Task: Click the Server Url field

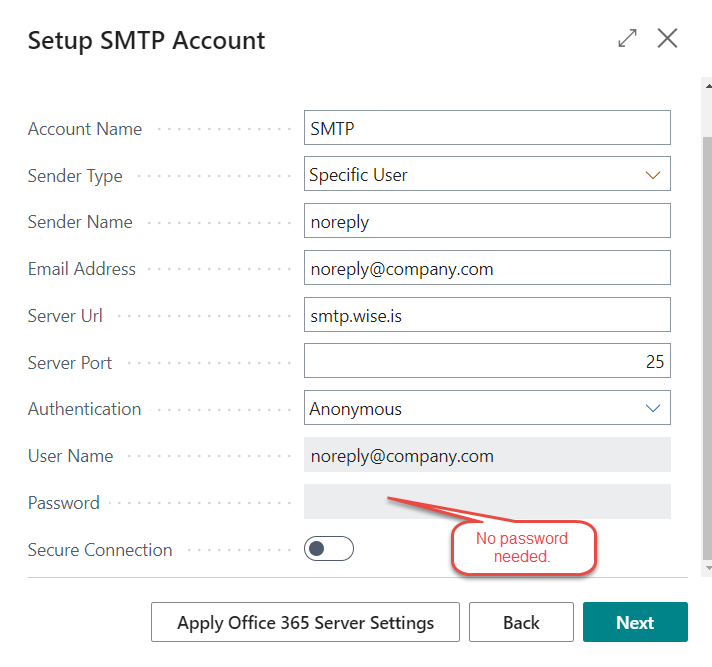Action: click(x=487, y=315)
